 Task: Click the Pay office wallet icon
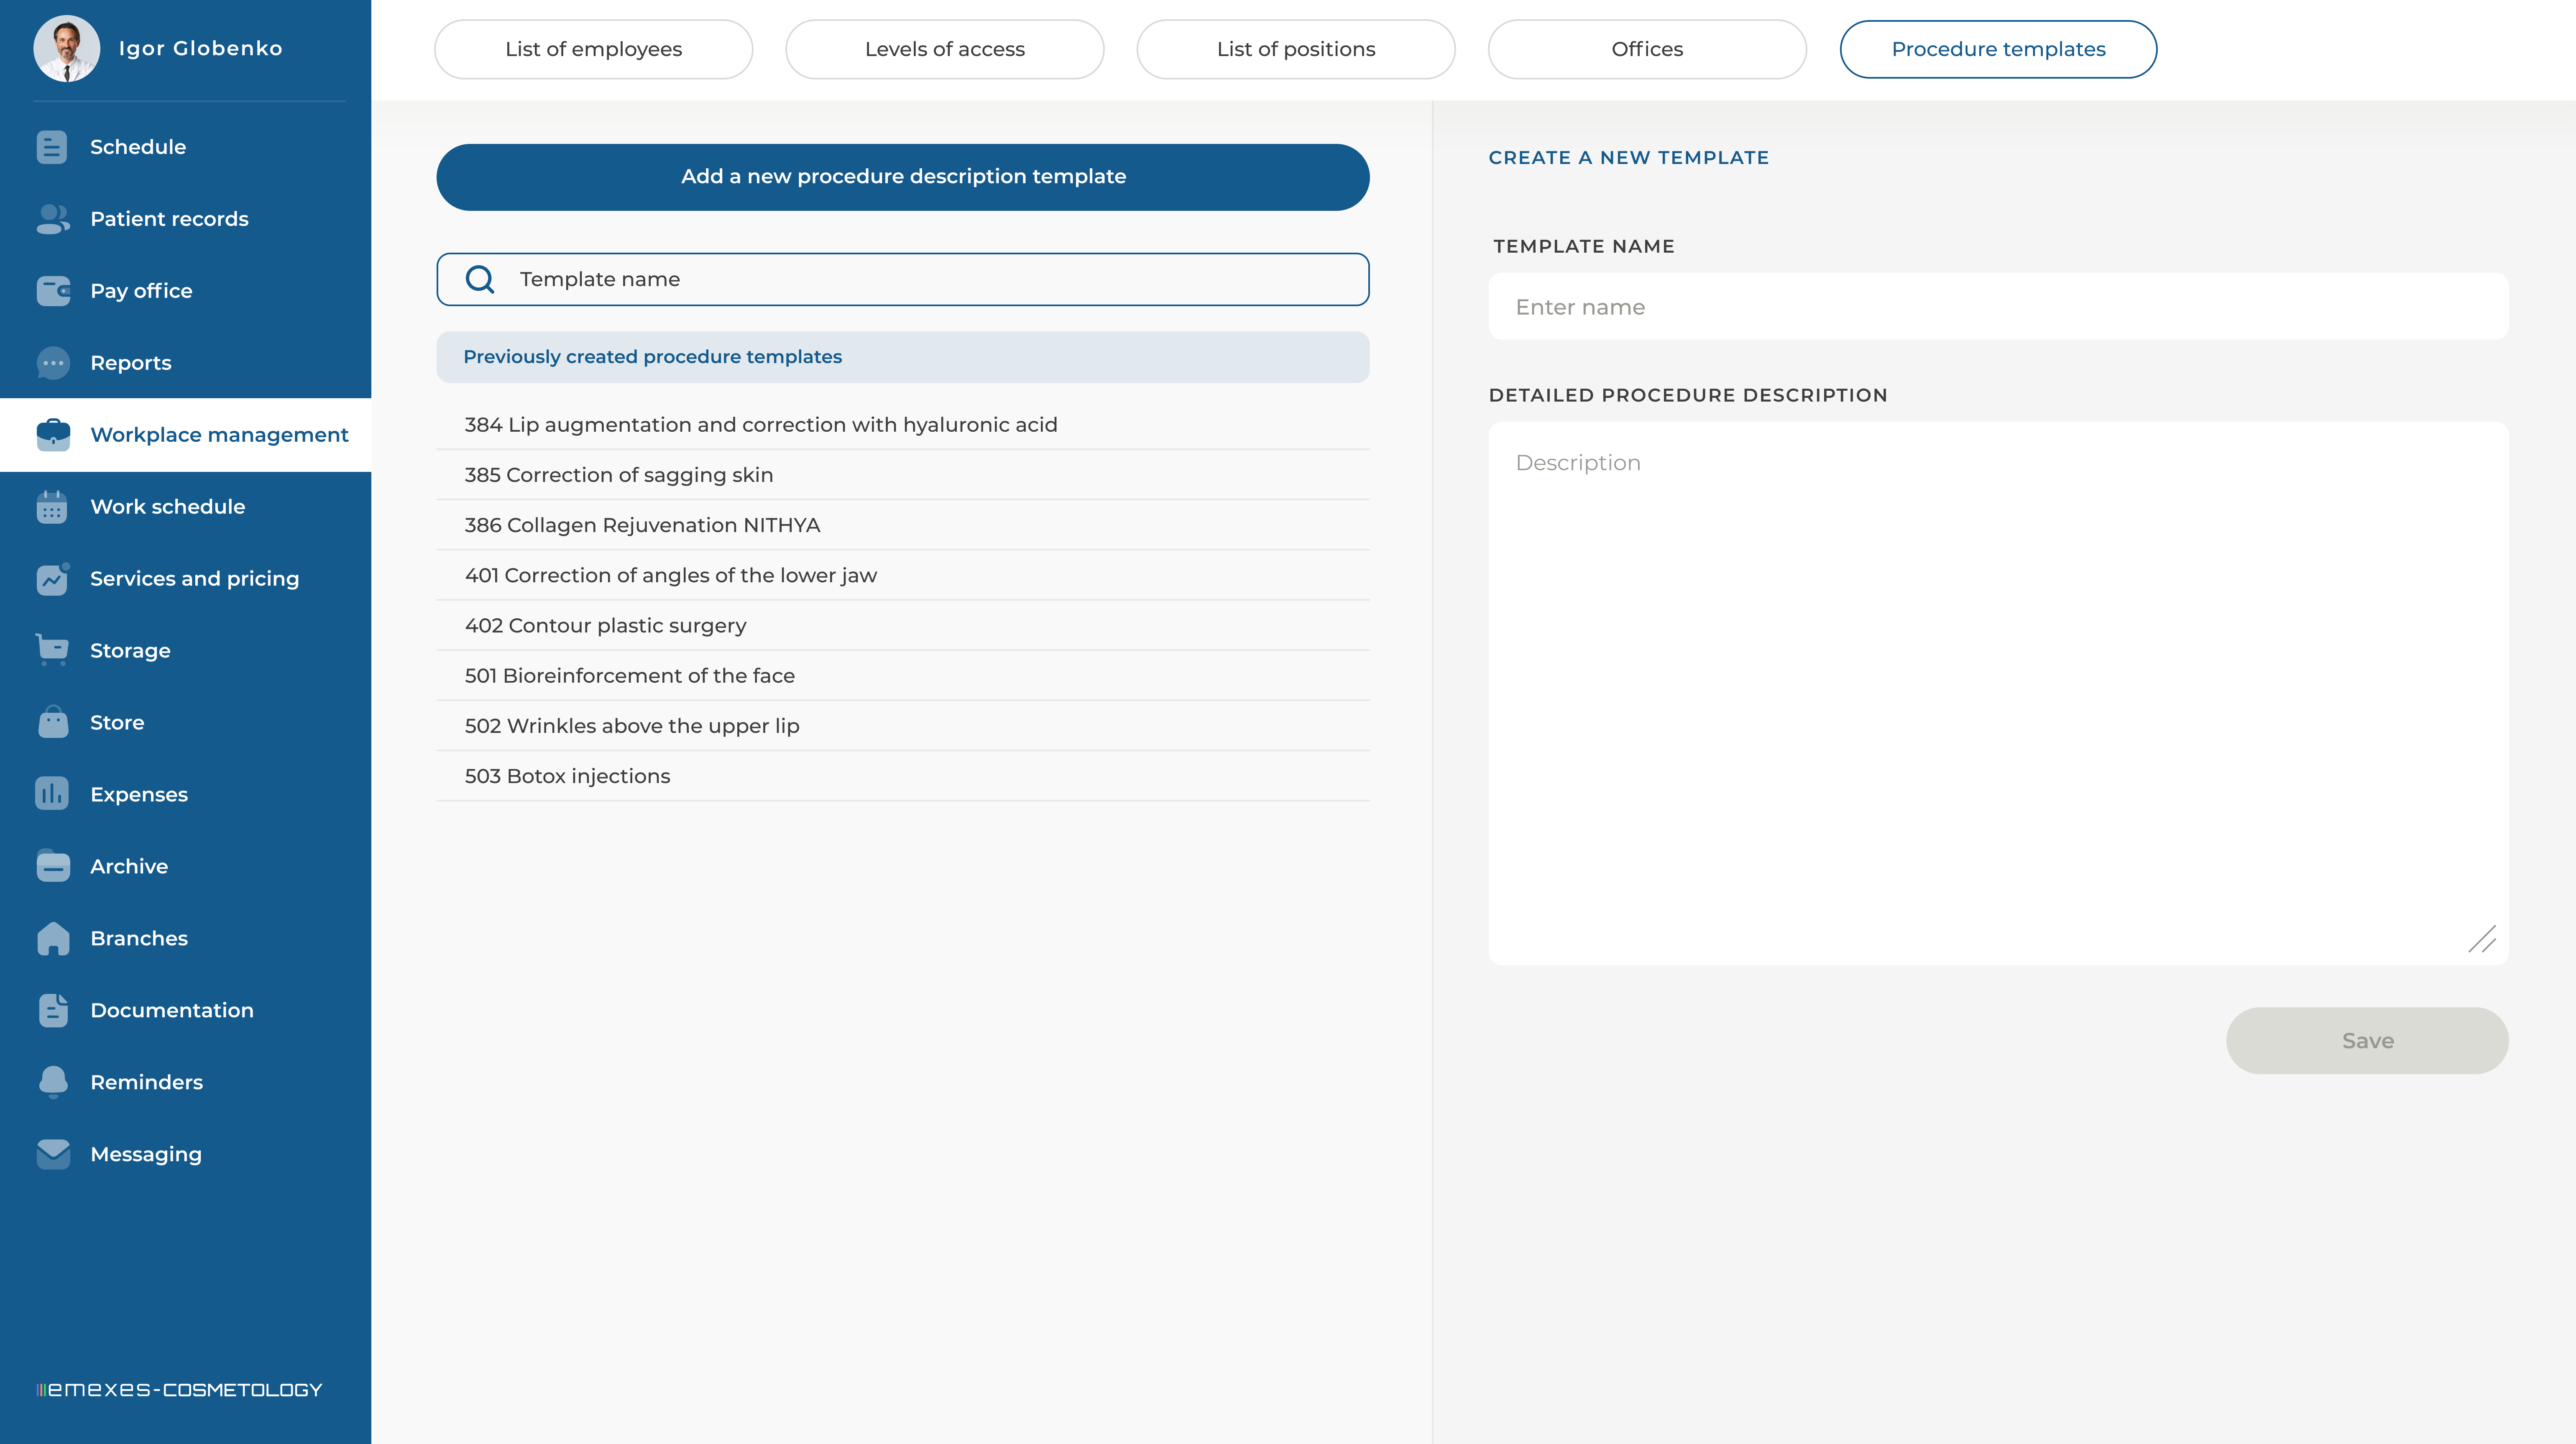click(52, 291)
